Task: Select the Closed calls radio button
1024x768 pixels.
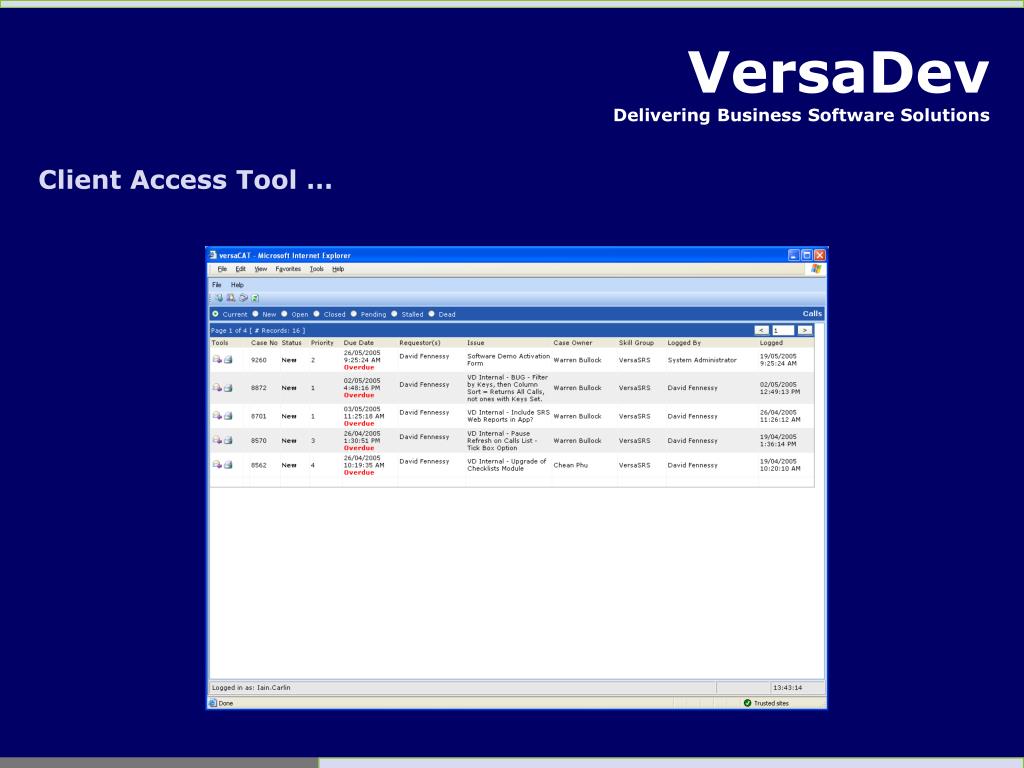Action: tap(317, 314)
